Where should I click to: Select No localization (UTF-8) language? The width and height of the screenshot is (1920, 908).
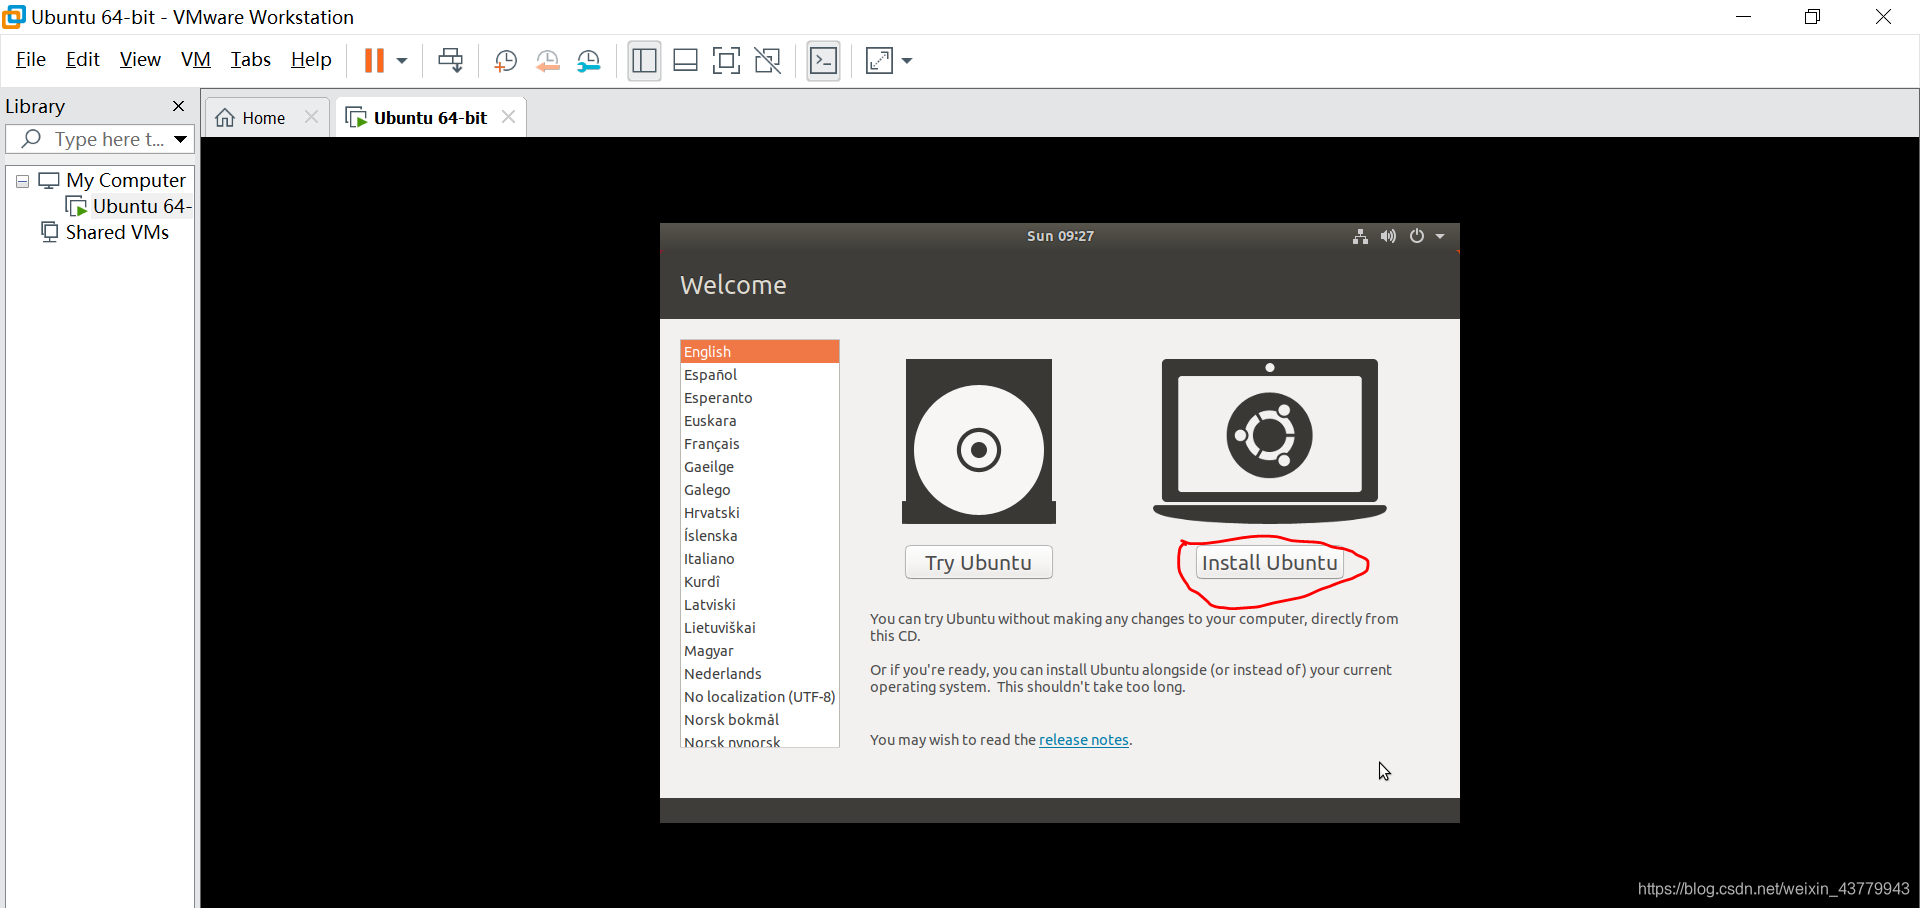tap(759, 697)
